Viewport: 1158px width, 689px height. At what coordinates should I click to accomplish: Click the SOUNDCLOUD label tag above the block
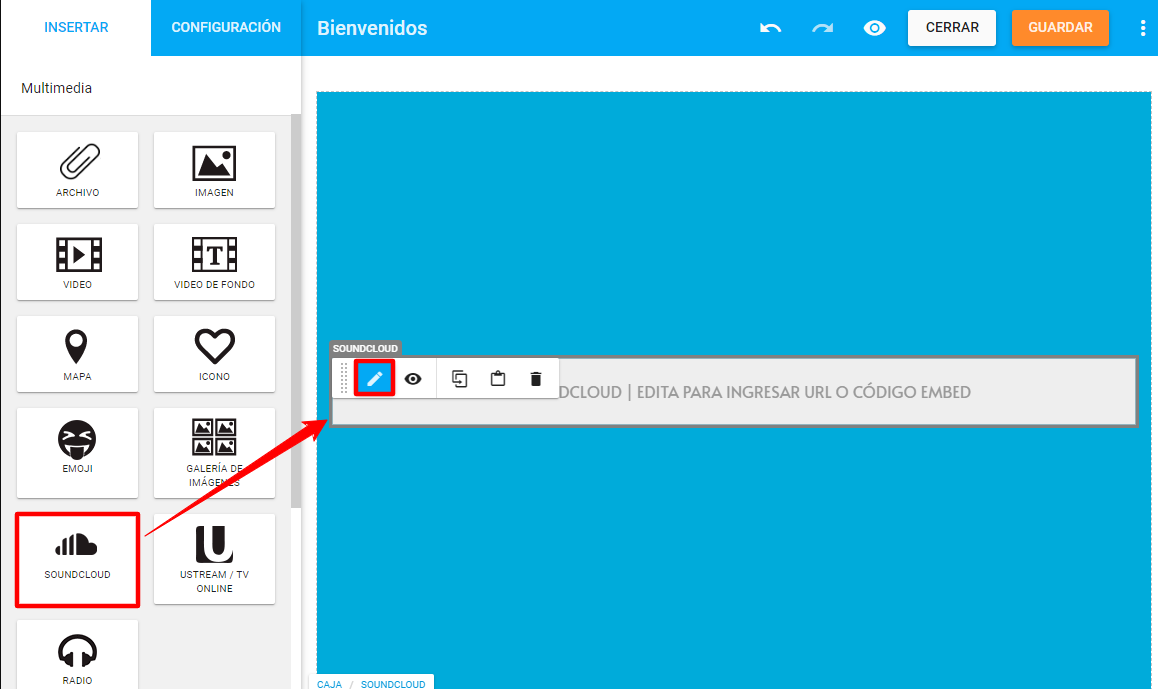[365, 349]
